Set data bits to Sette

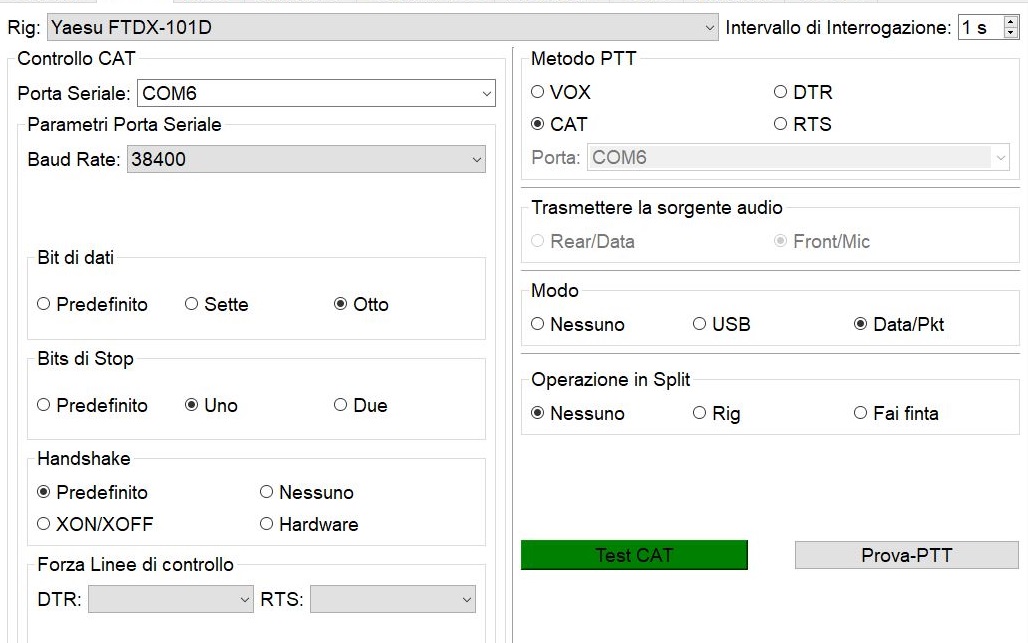pos(192,304)
